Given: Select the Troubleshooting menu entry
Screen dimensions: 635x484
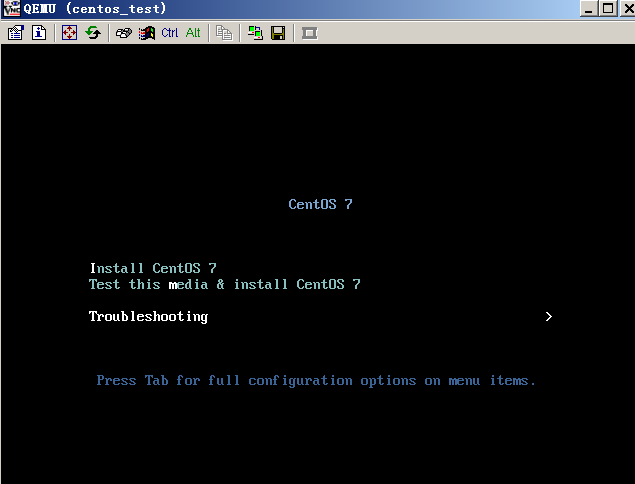Looking at the screenshot, I should click(x=148, y=316).
